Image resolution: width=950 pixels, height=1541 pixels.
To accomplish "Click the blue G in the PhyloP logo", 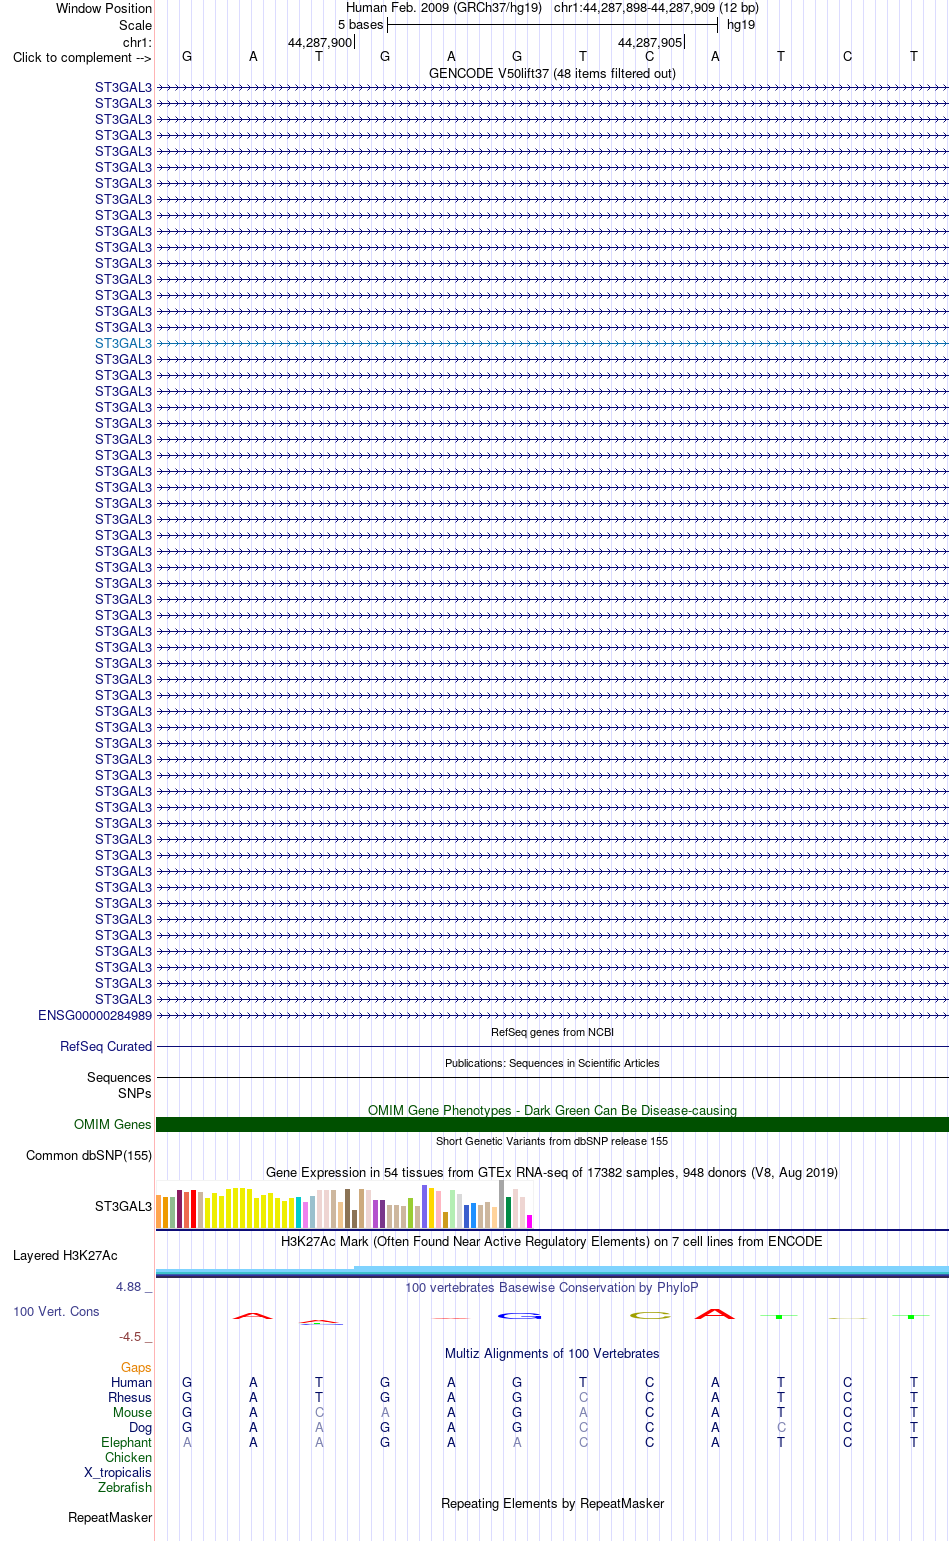I will (519, 1315).
